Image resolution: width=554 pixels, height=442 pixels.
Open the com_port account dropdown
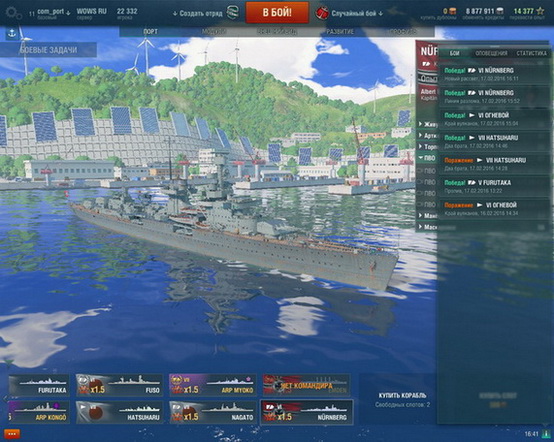[x=54, y=12]
